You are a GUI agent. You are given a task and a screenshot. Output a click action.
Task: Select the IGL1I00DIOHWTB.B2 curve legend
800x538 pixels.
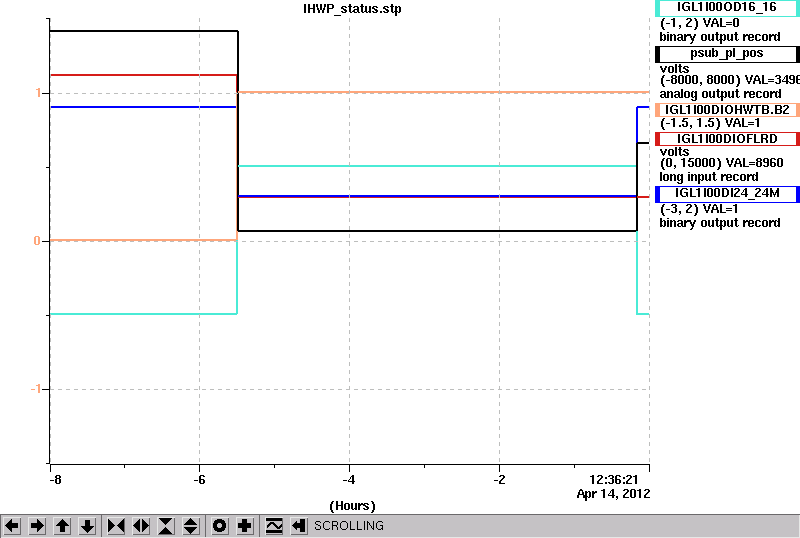[x=727, y=110]
